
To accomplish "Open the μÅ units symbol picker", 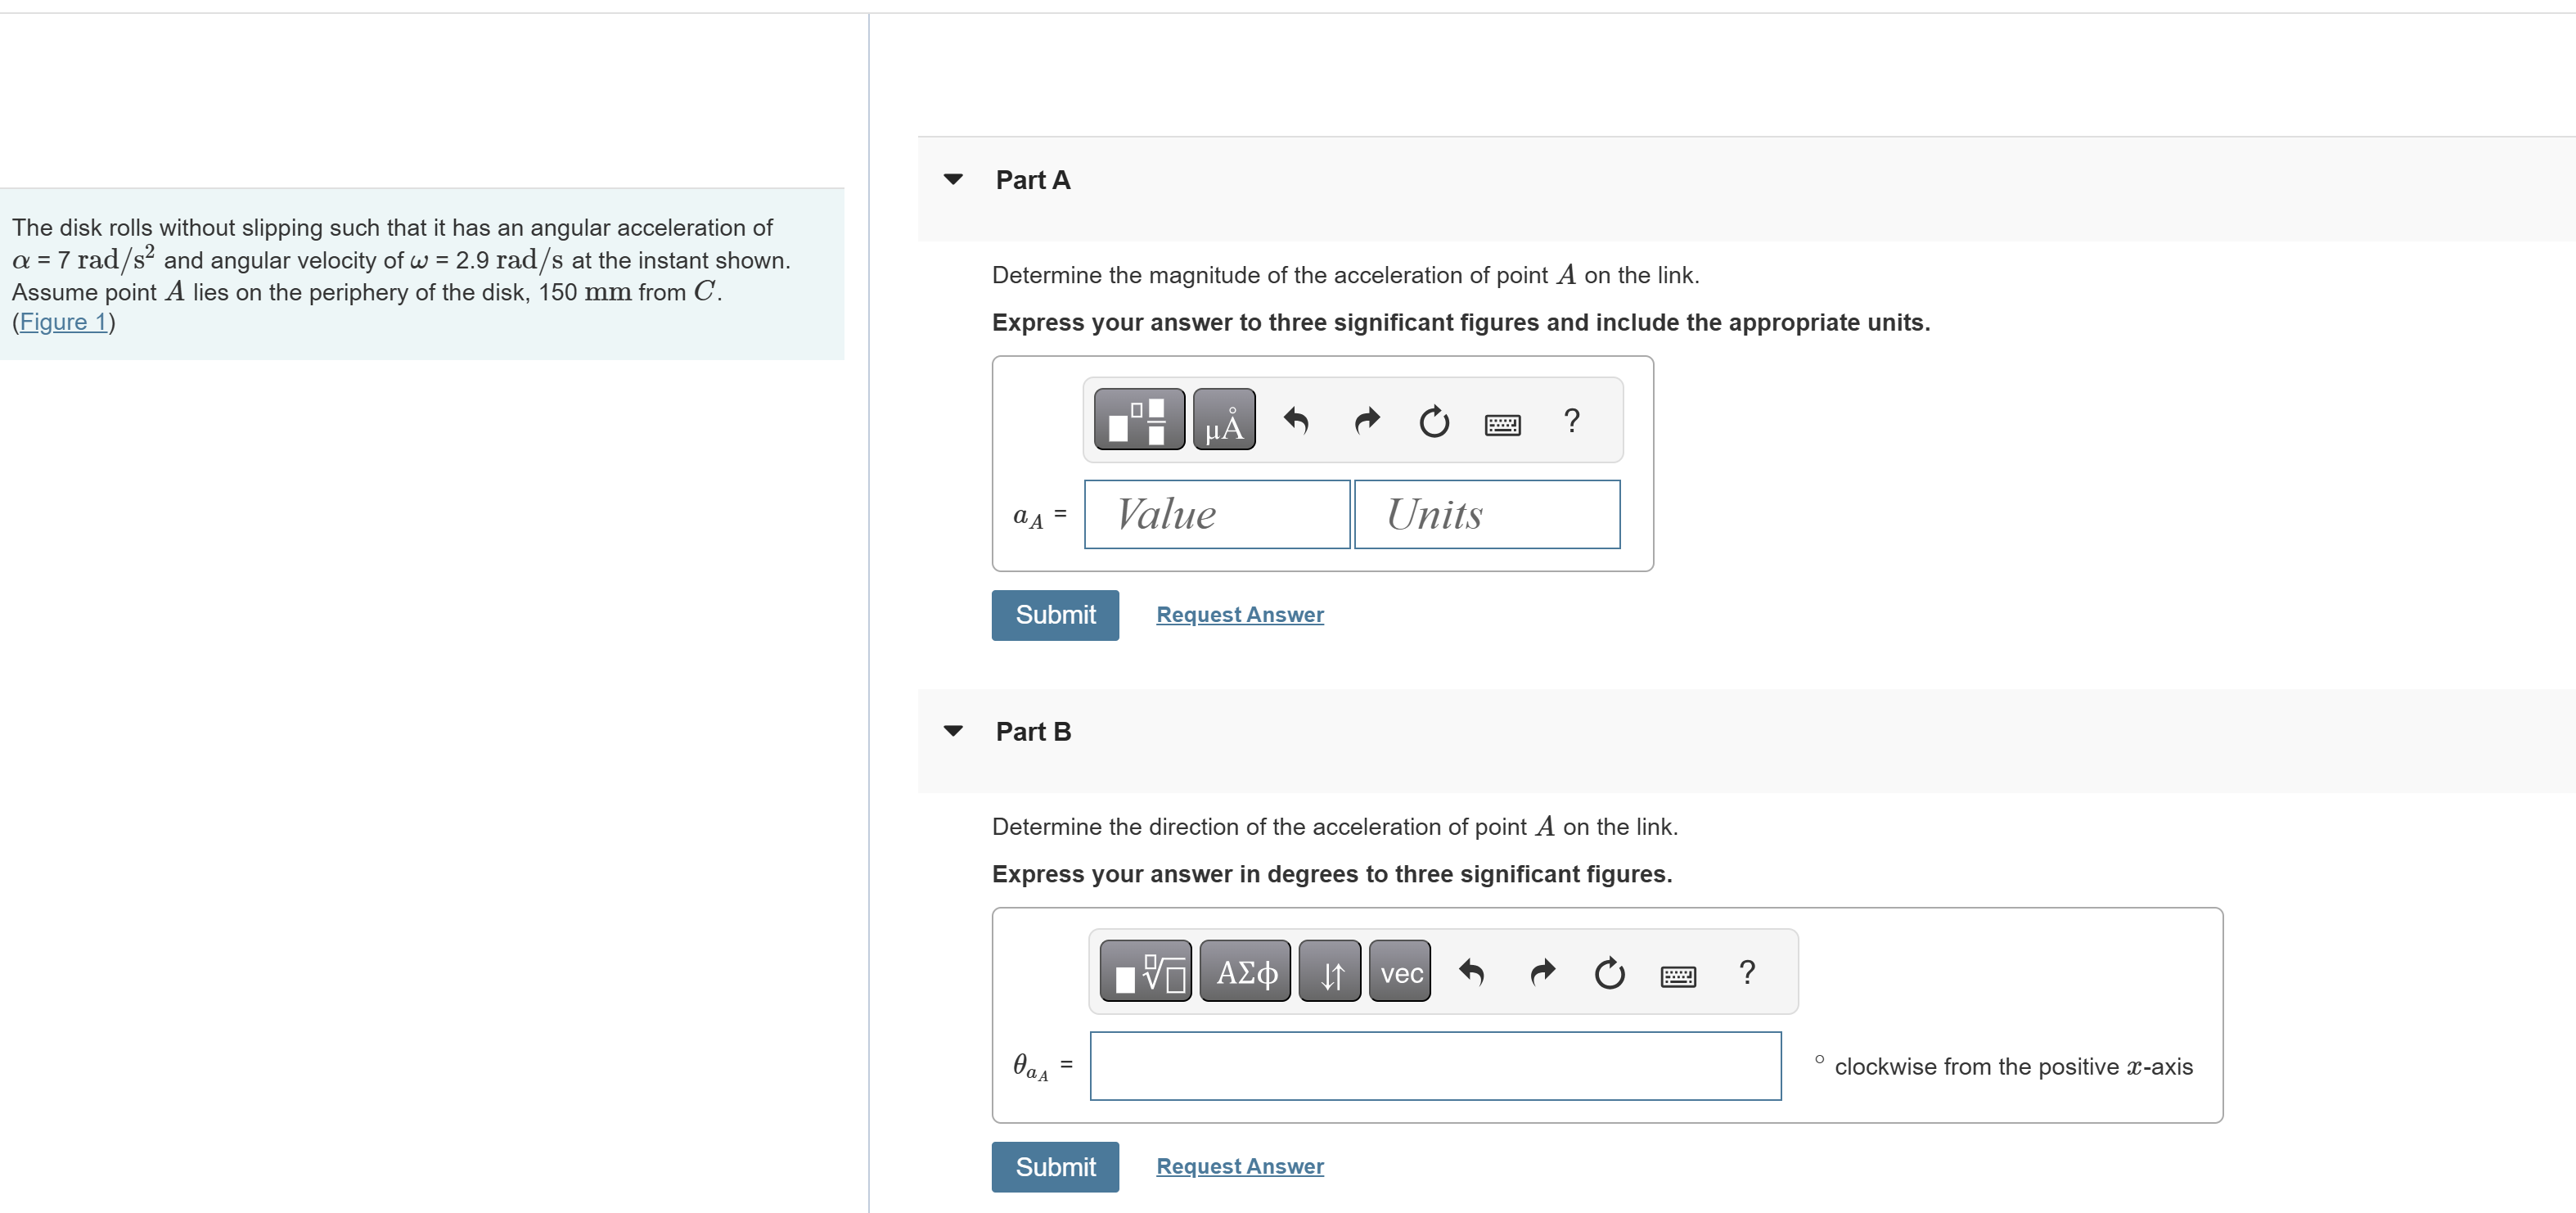I will point(1224,420).
